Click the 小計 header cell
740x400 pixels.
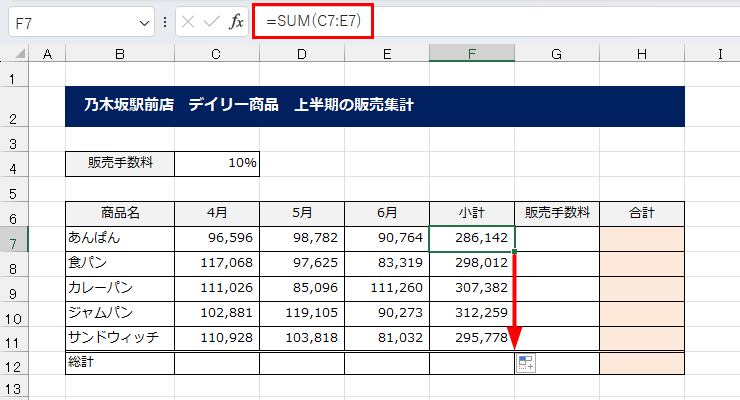point(472,214)
